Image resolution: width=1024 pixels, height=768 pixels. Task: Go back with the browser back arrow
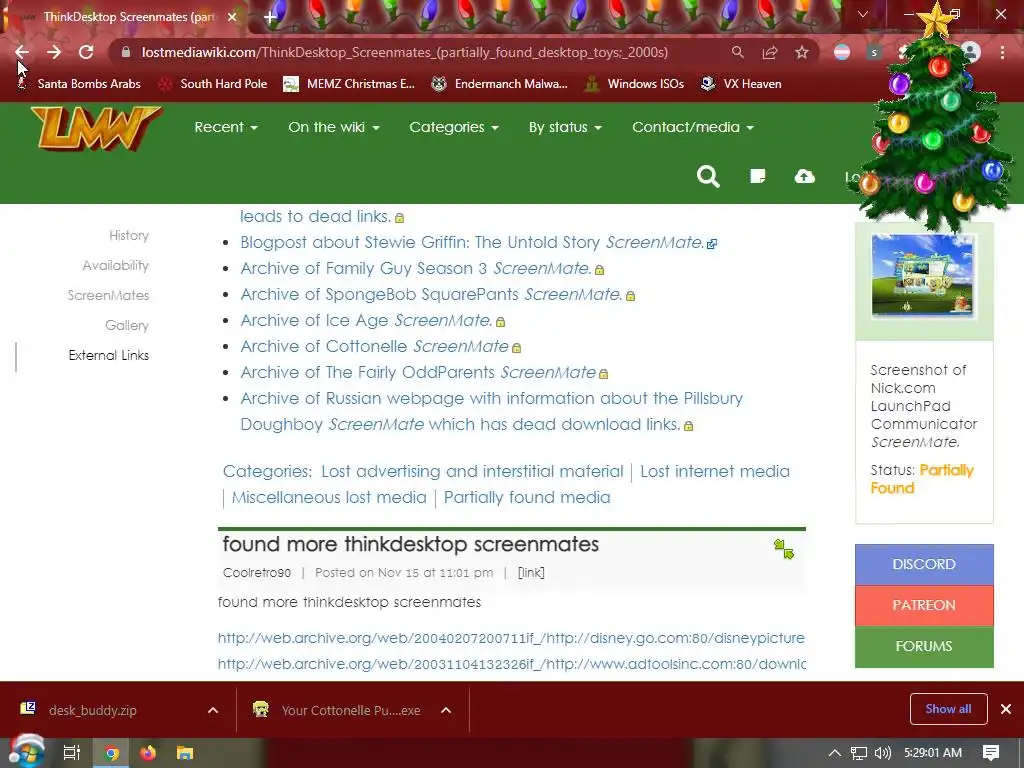click(x=22, y=52)
